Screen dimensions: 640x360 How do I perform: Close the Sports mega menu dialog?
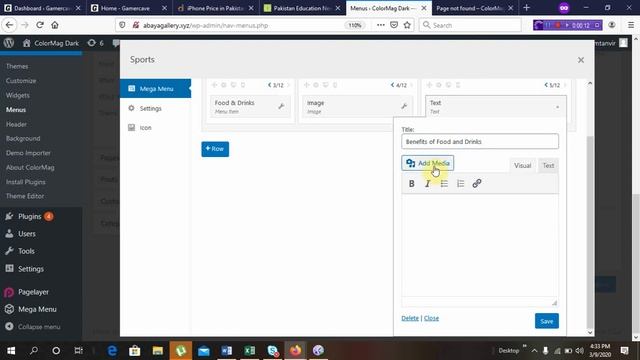pos(581,60)
